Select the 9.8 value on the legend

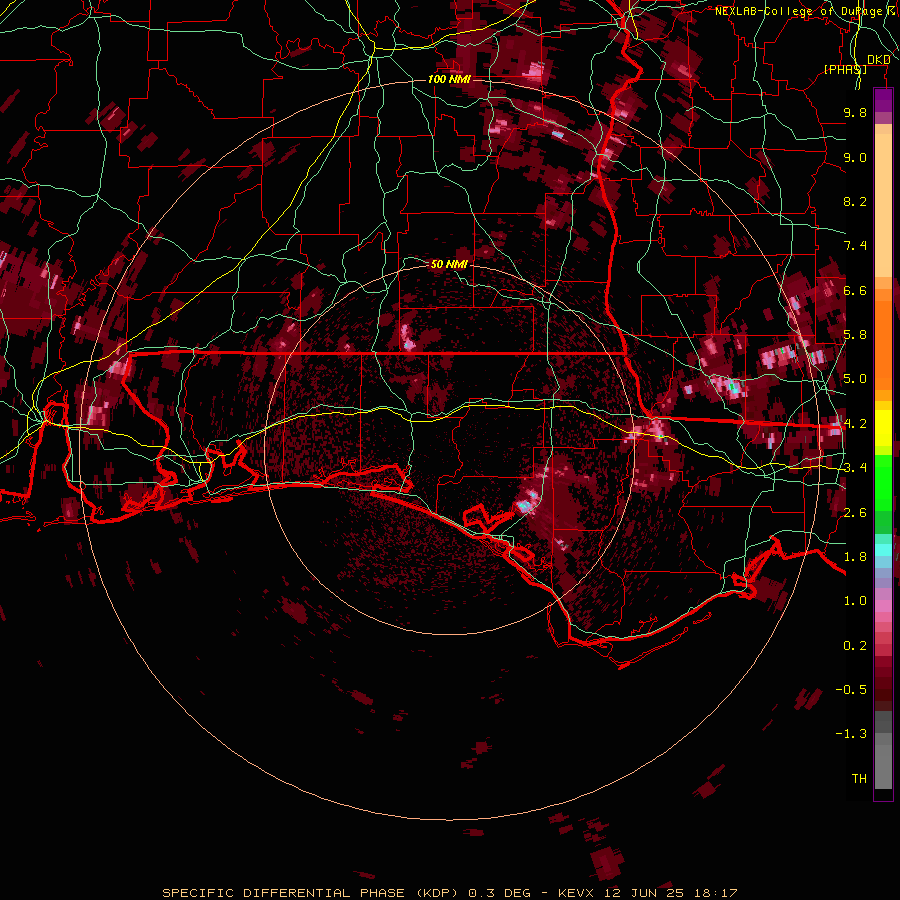855,112
